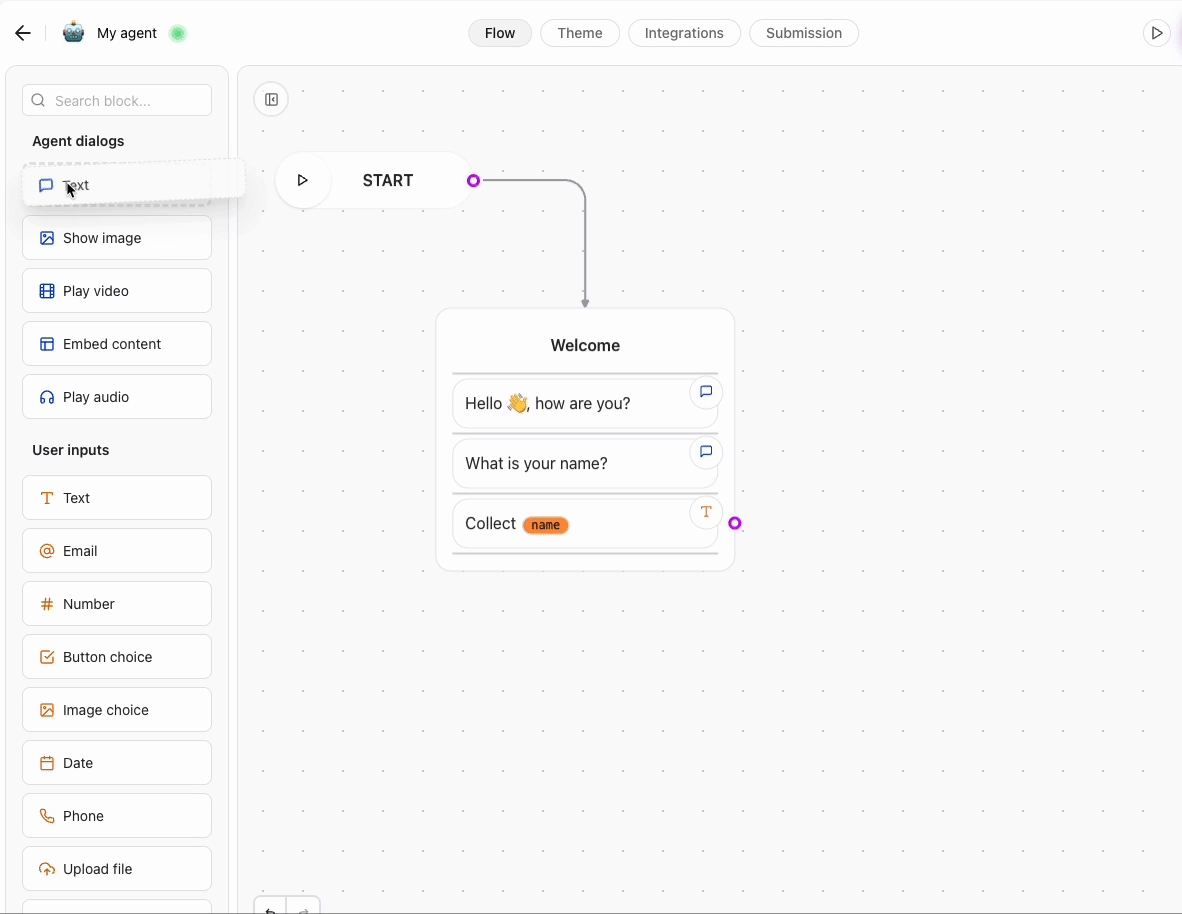
Task: Select the Email input @ icon
Action: pyautogui.click(x=46, y=550)
